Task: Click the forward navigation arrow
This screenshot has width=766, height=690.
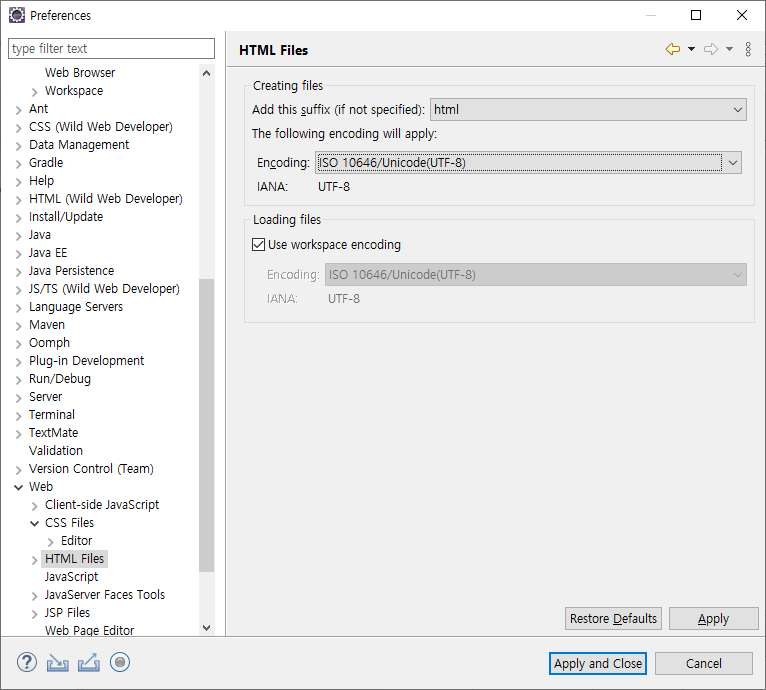Action: coord(711,49)
